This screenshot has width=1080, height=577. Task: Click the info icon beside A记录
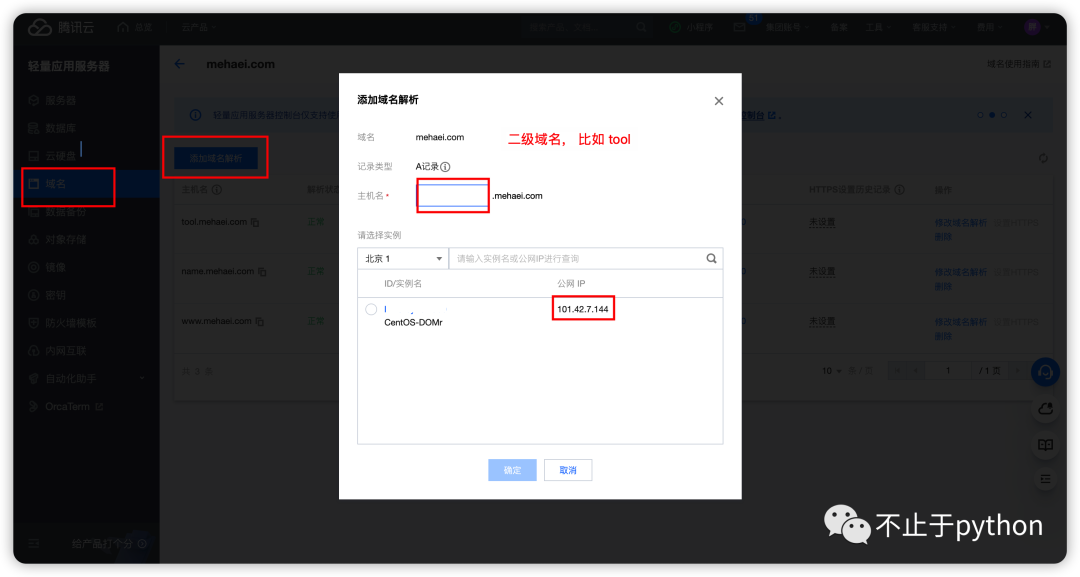[x=445, y=167]
